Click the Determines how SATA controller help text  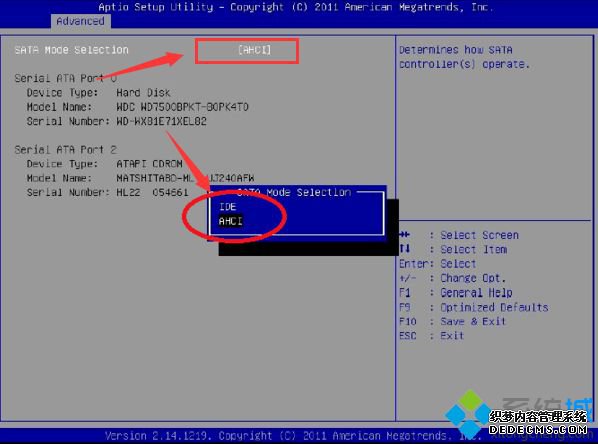(x=464, y=57)
